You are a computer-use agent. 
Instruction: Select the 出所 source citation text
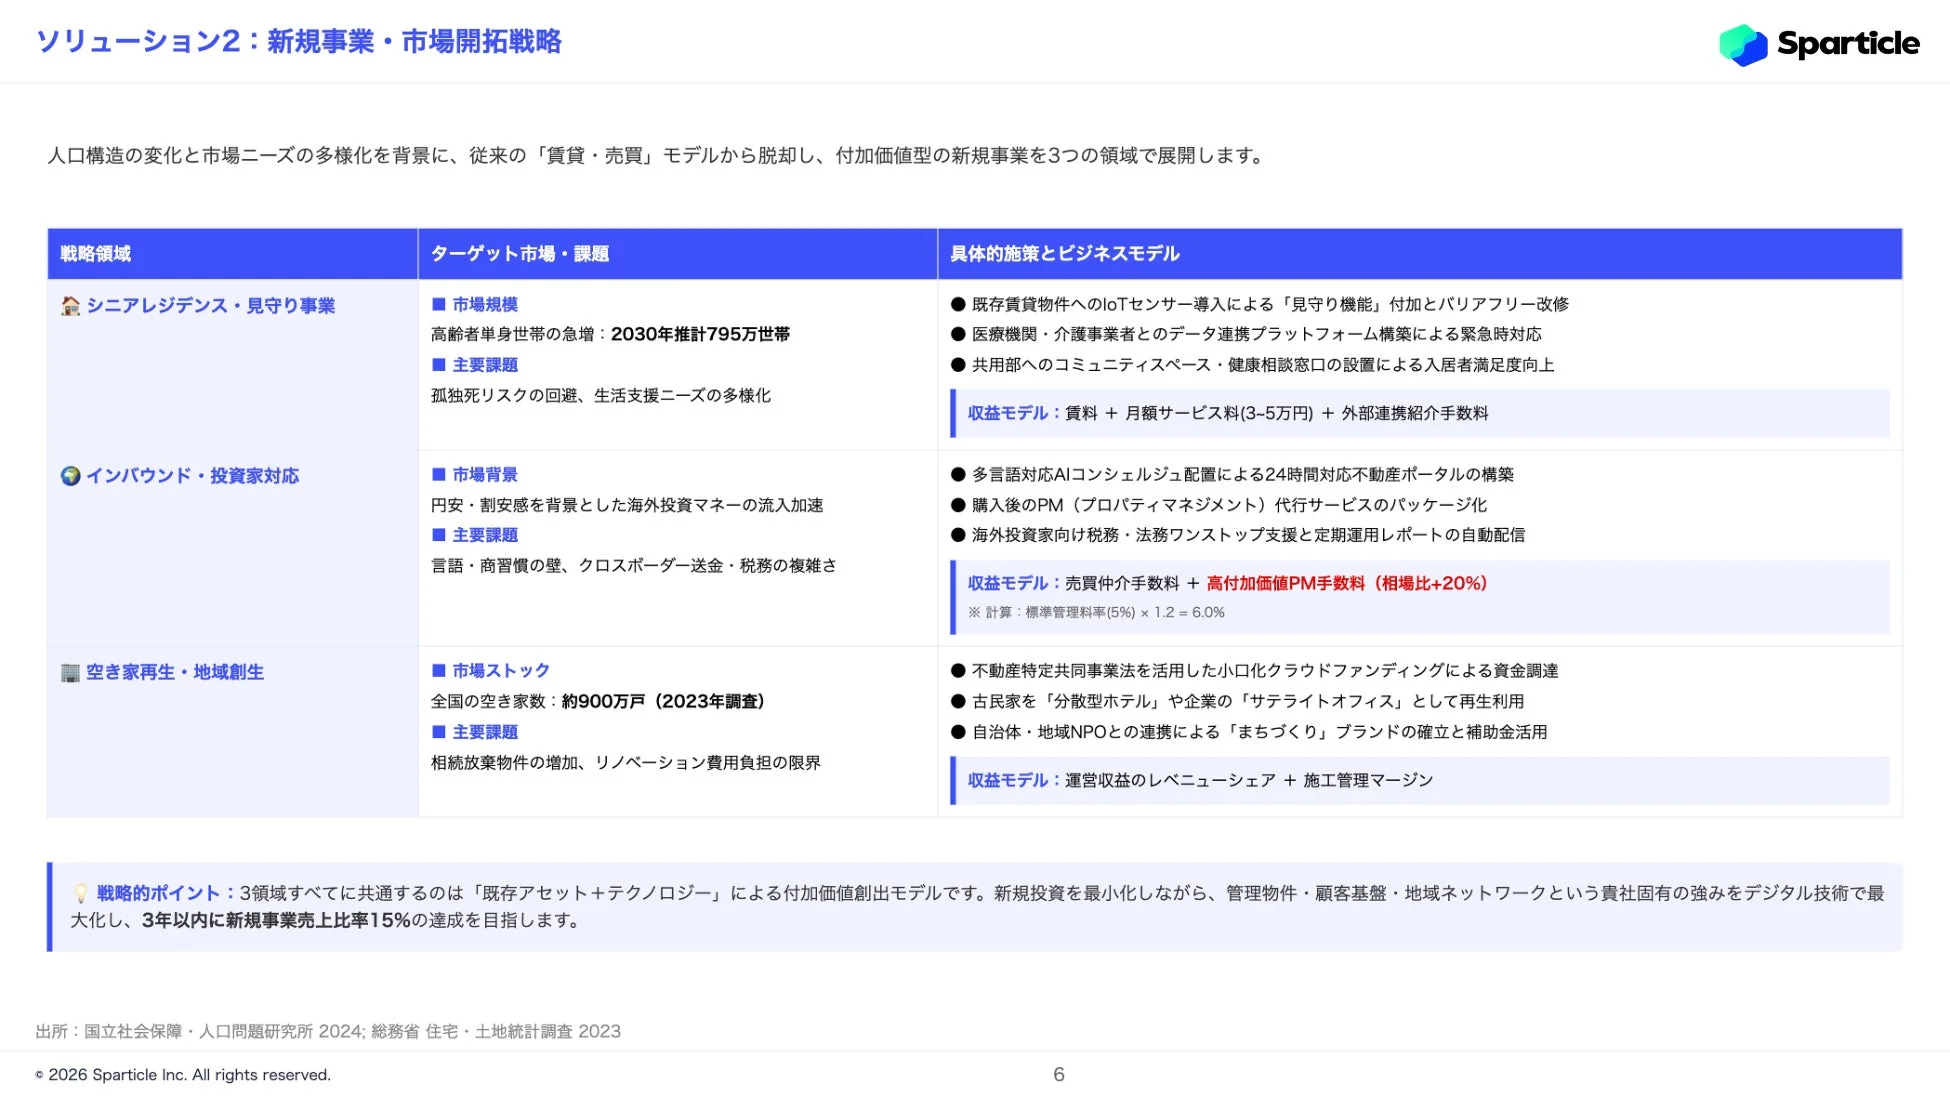327,1030
